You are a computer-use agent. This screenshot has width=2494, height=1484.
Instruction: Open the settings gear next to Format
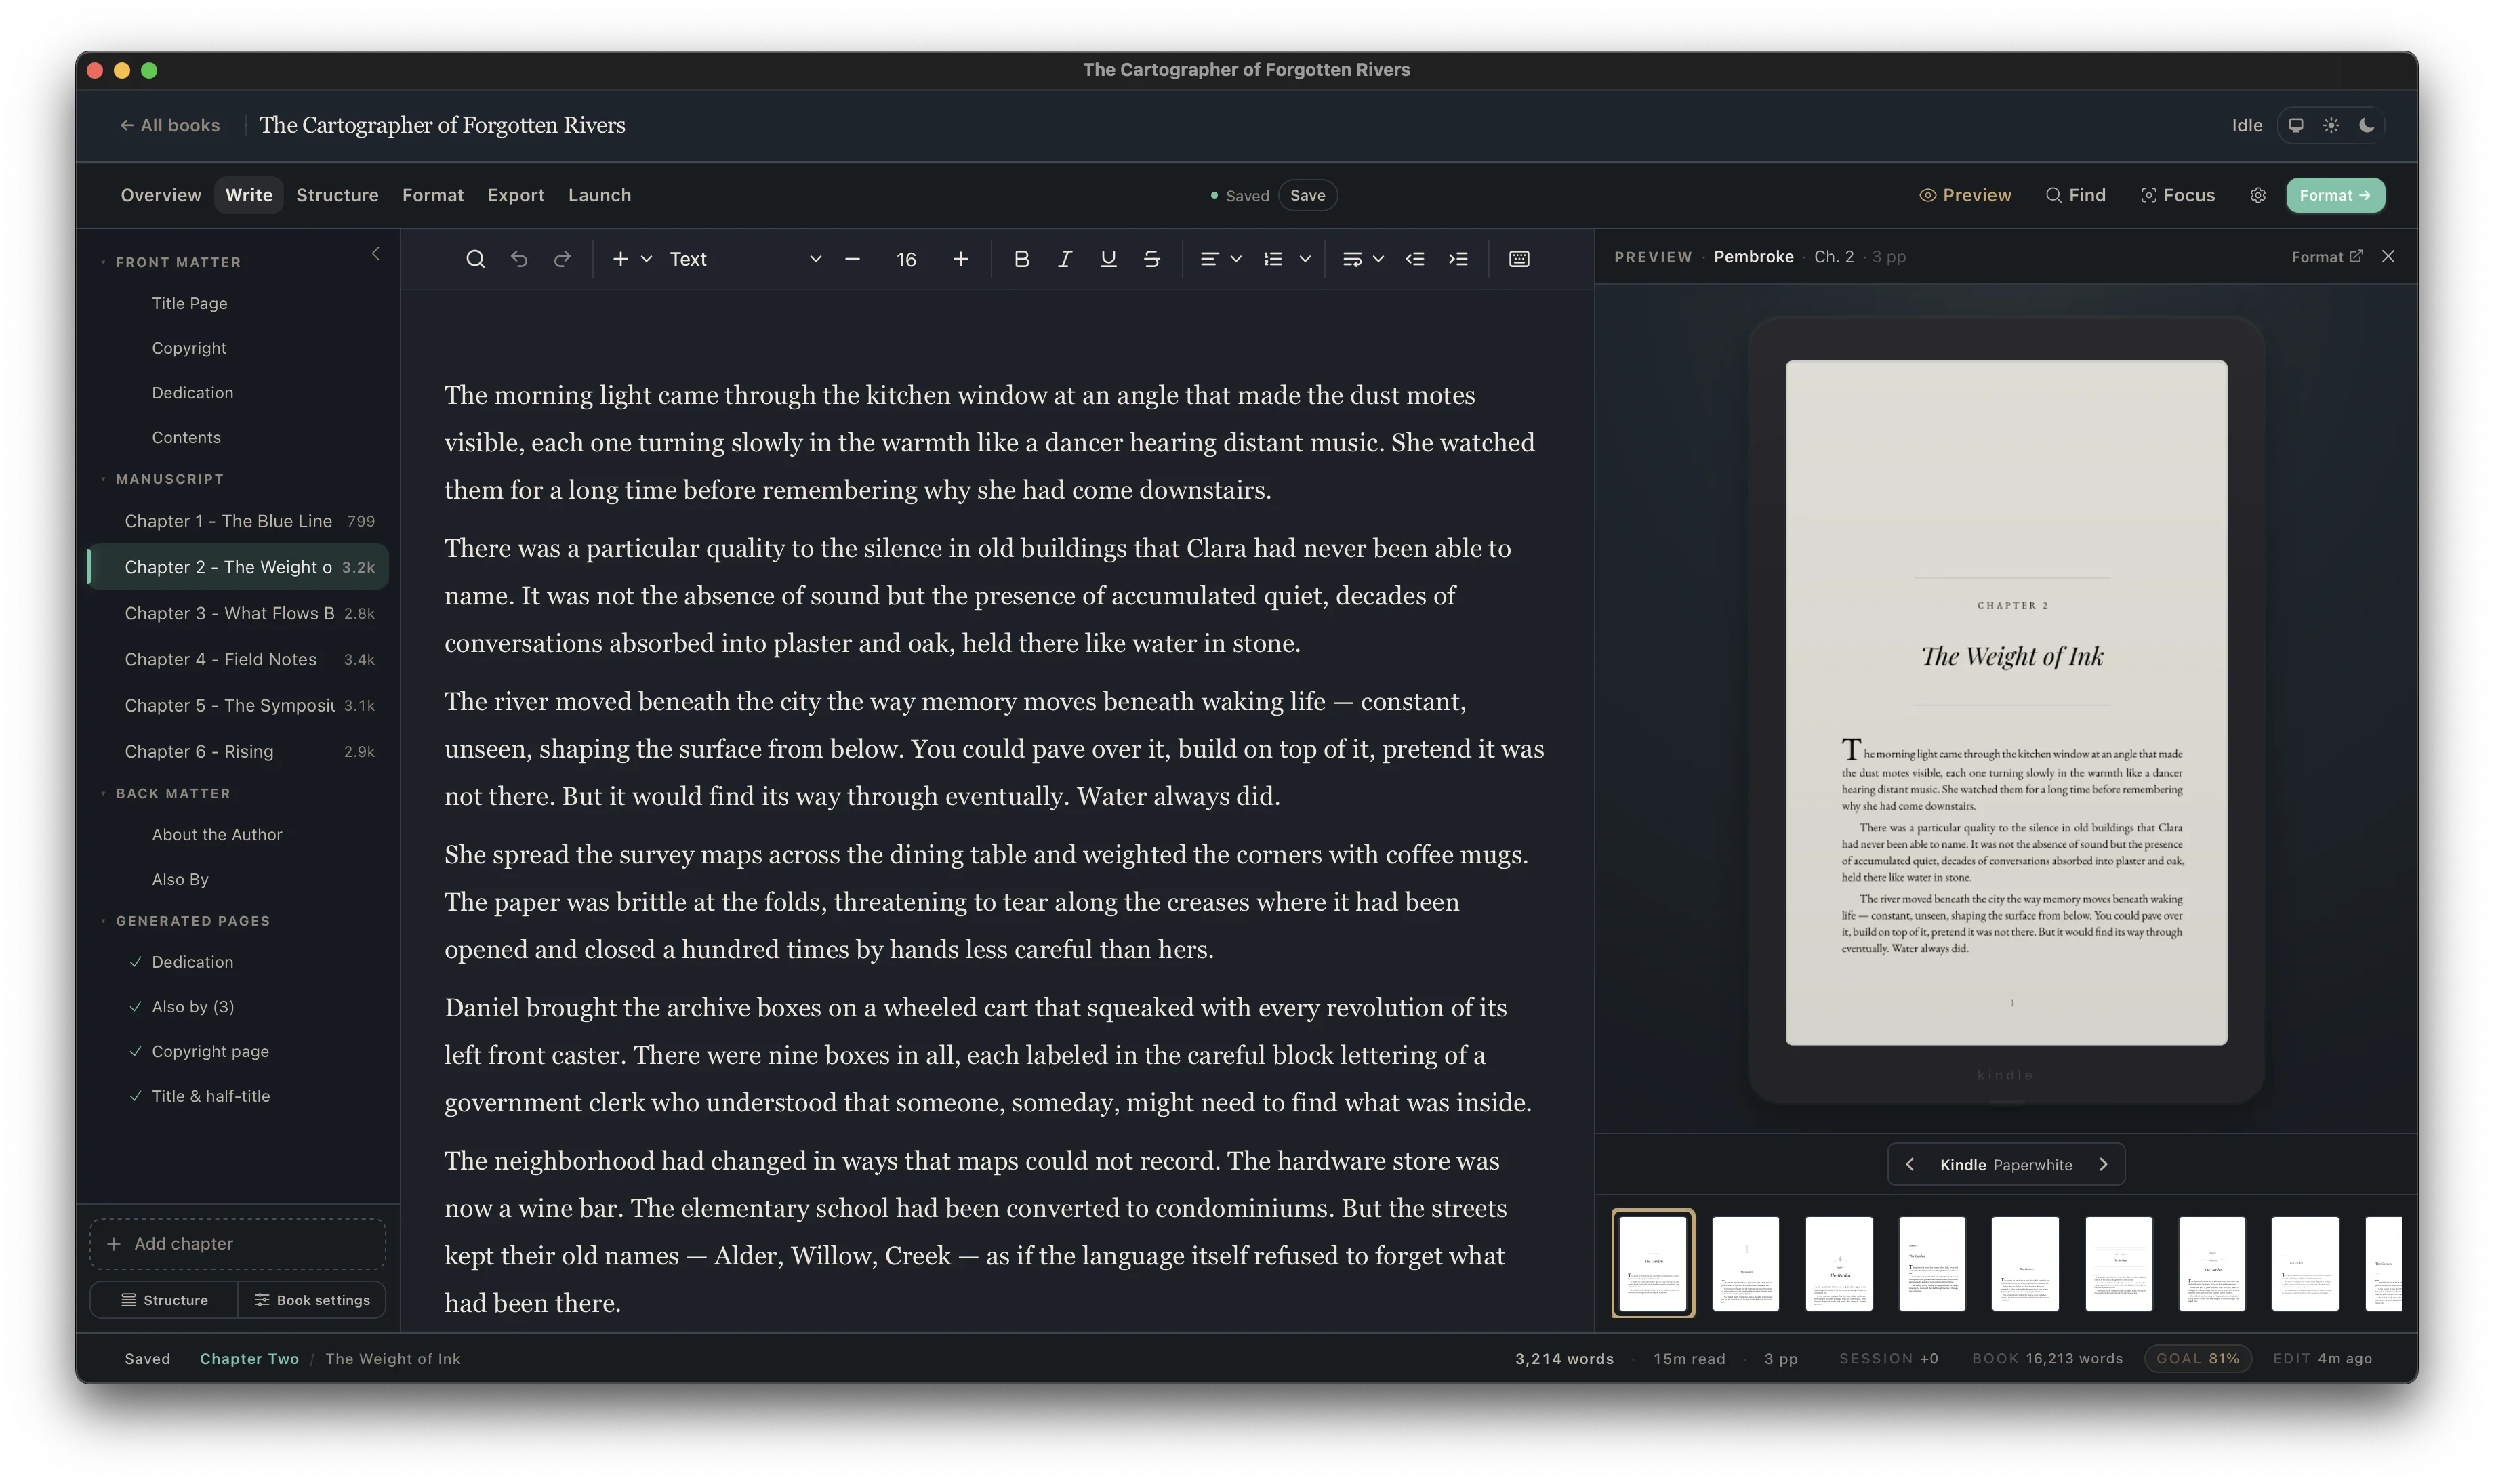coord(2257,195)
